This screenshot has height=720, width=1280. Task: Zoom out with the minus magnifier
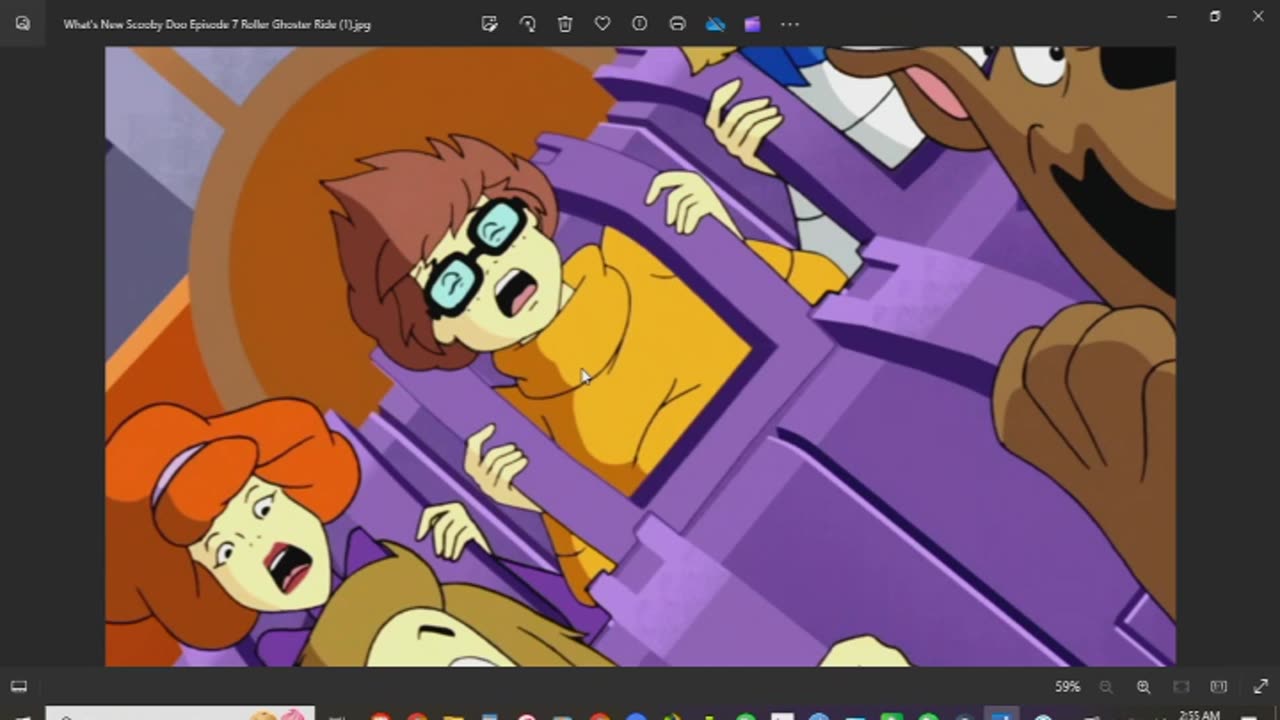tap(1106, 686)
